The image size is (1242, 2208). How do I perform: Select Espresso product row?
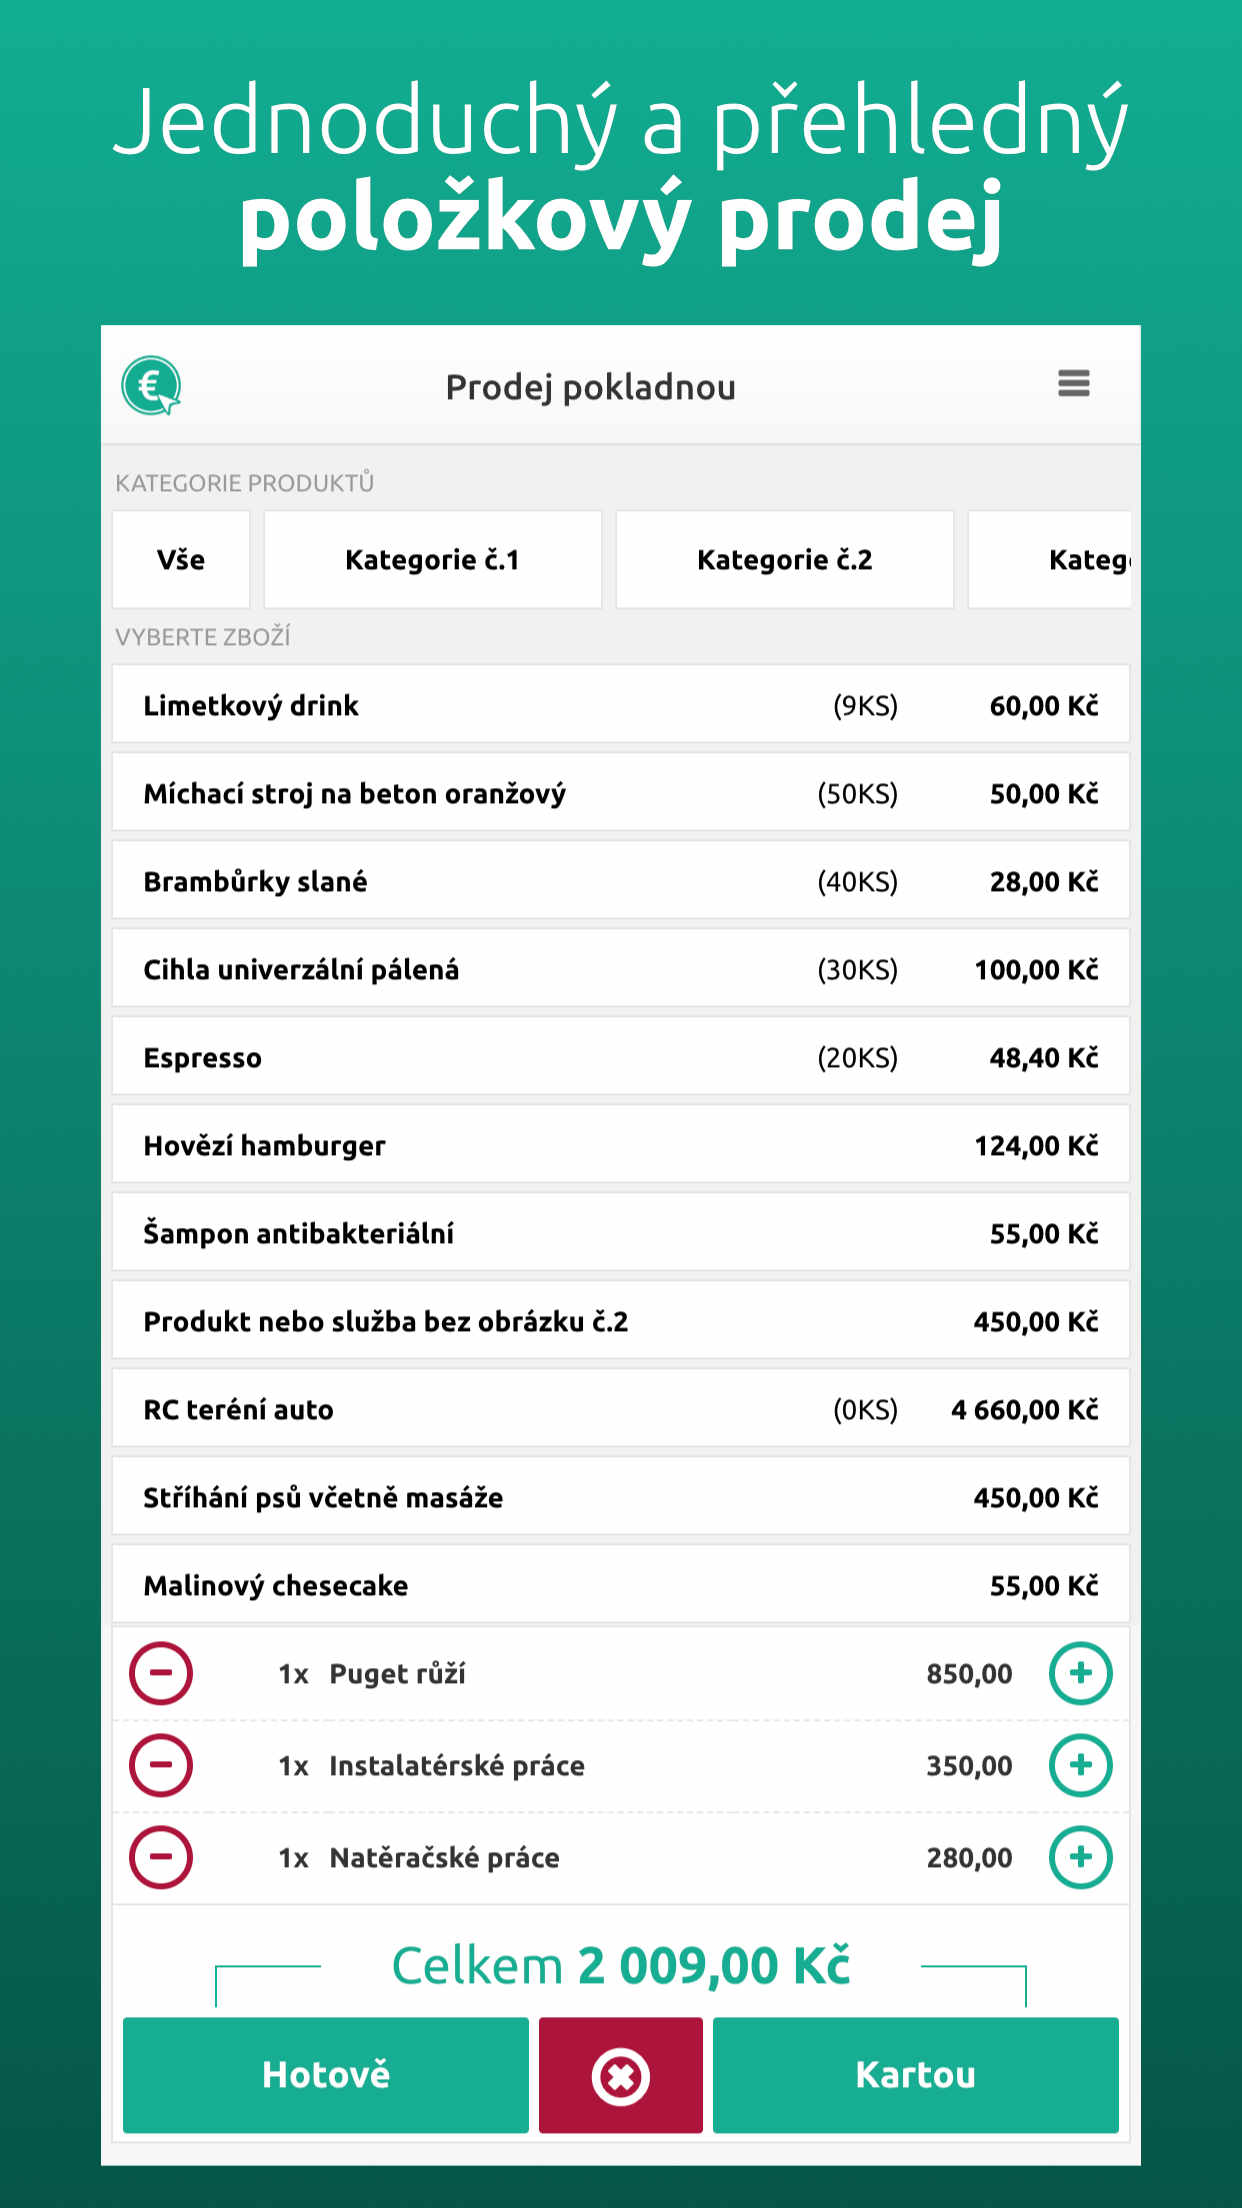click(620, 1058)
